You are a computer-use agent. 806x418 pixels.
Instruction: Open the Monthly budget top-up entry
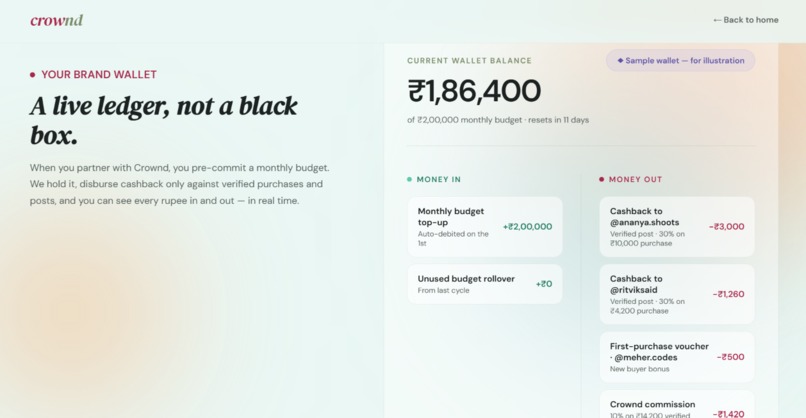tap(485, 227)
